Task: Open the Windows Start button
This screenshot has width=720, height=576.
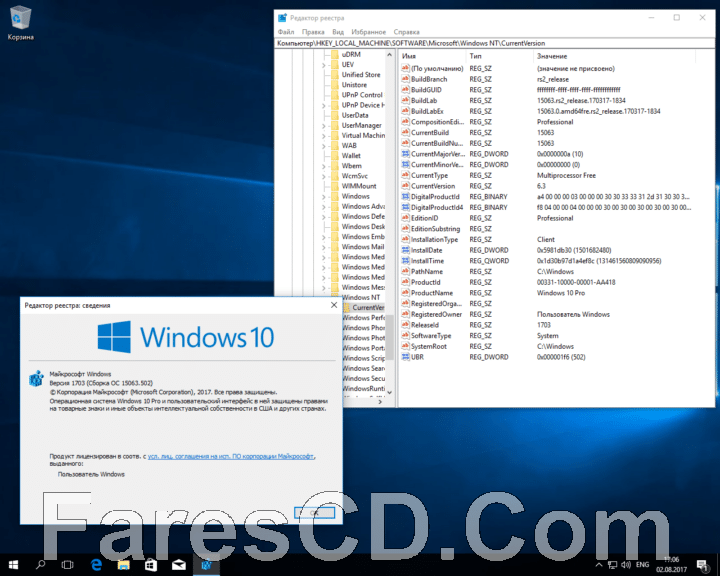Action: (x=13, y=565)
